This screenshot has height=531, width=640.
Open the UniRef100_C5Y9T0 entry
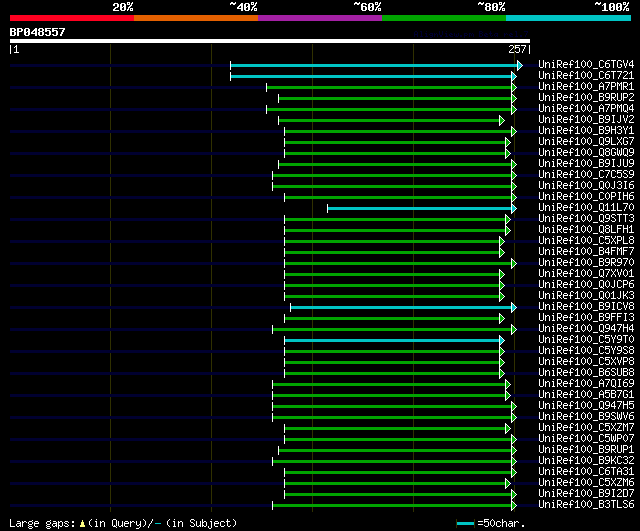(x=586, y=340)
